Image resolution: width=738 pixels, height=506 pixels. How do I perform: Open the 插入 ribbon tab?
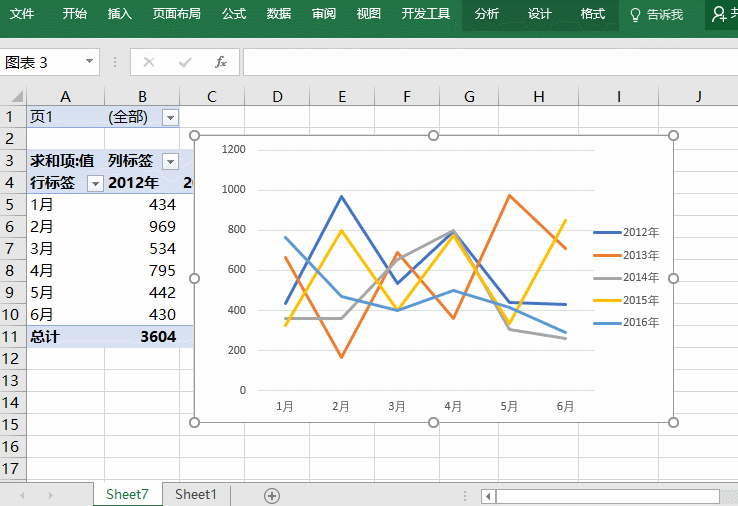pyautogui.click(x=120, y=14)
